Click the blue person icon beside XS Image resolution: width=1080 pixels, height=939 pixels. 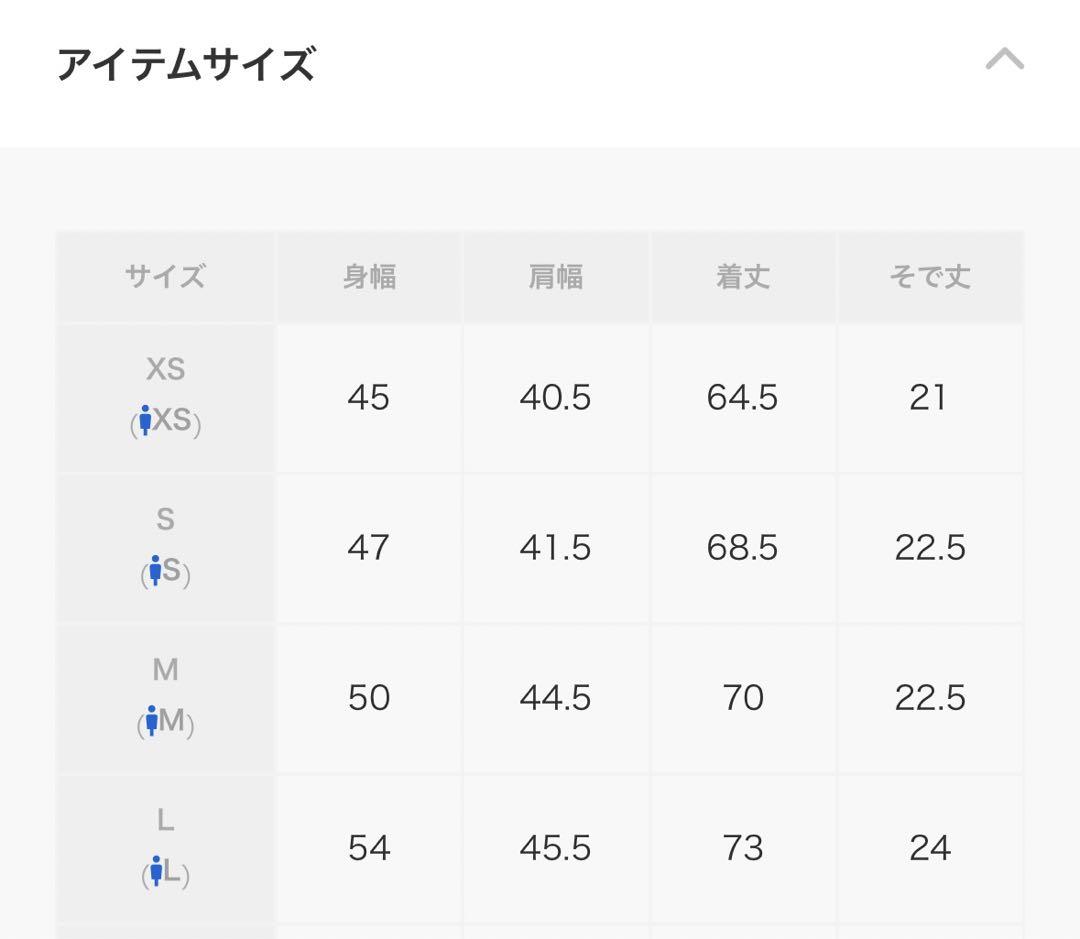click(x=145, y=420)
